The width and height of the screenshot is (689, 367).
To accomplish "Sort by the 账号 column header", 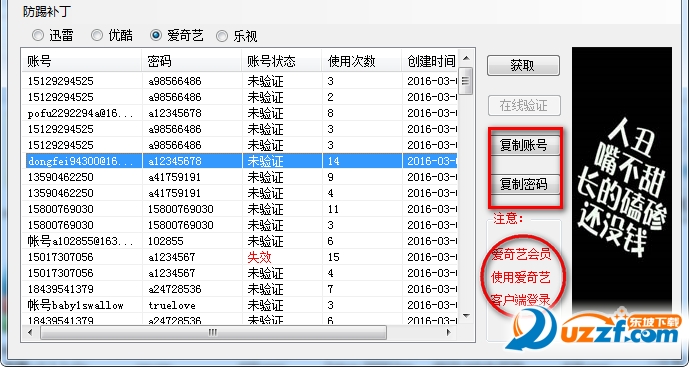I will coord(82,62).
